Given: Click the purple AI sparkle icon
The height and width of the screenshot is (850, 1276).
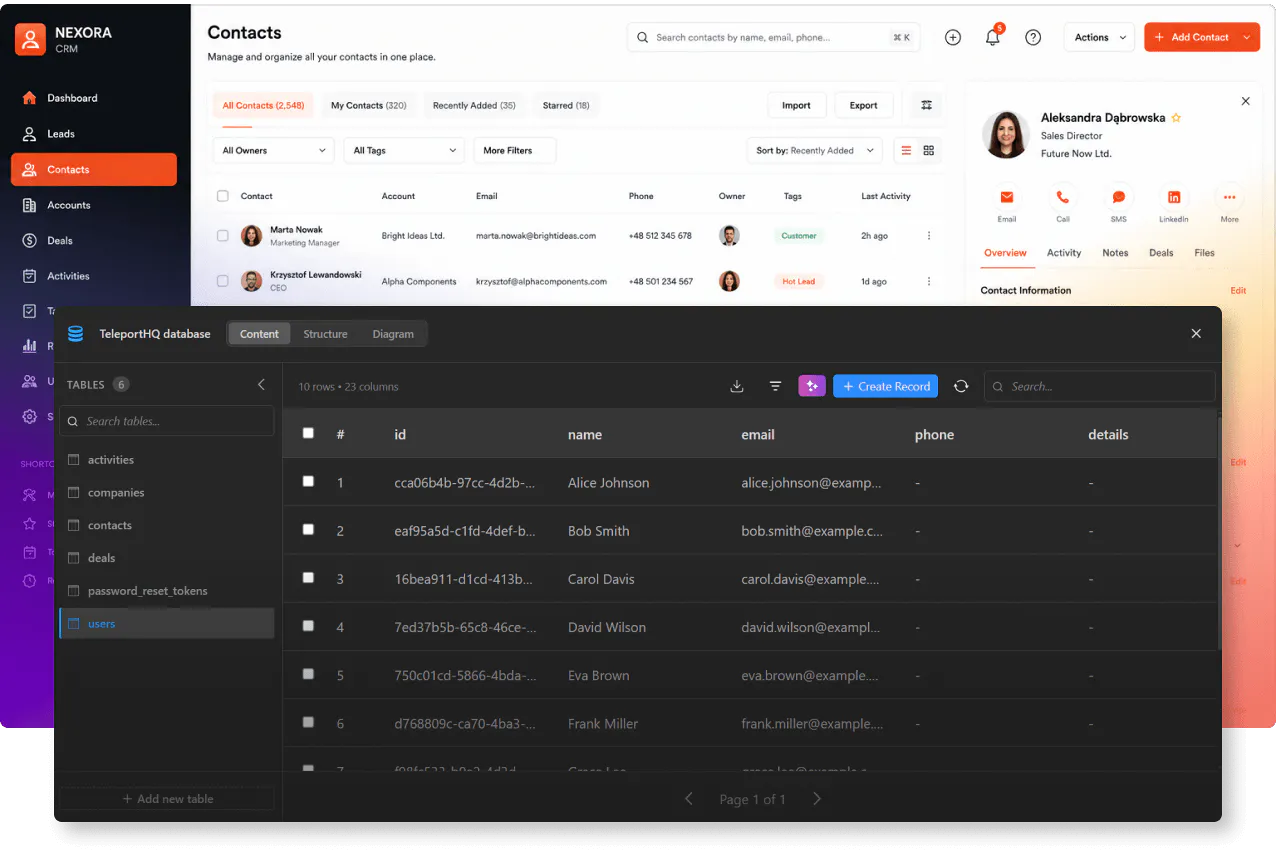Looking at the screenshot, I should (x=812, y=386).
